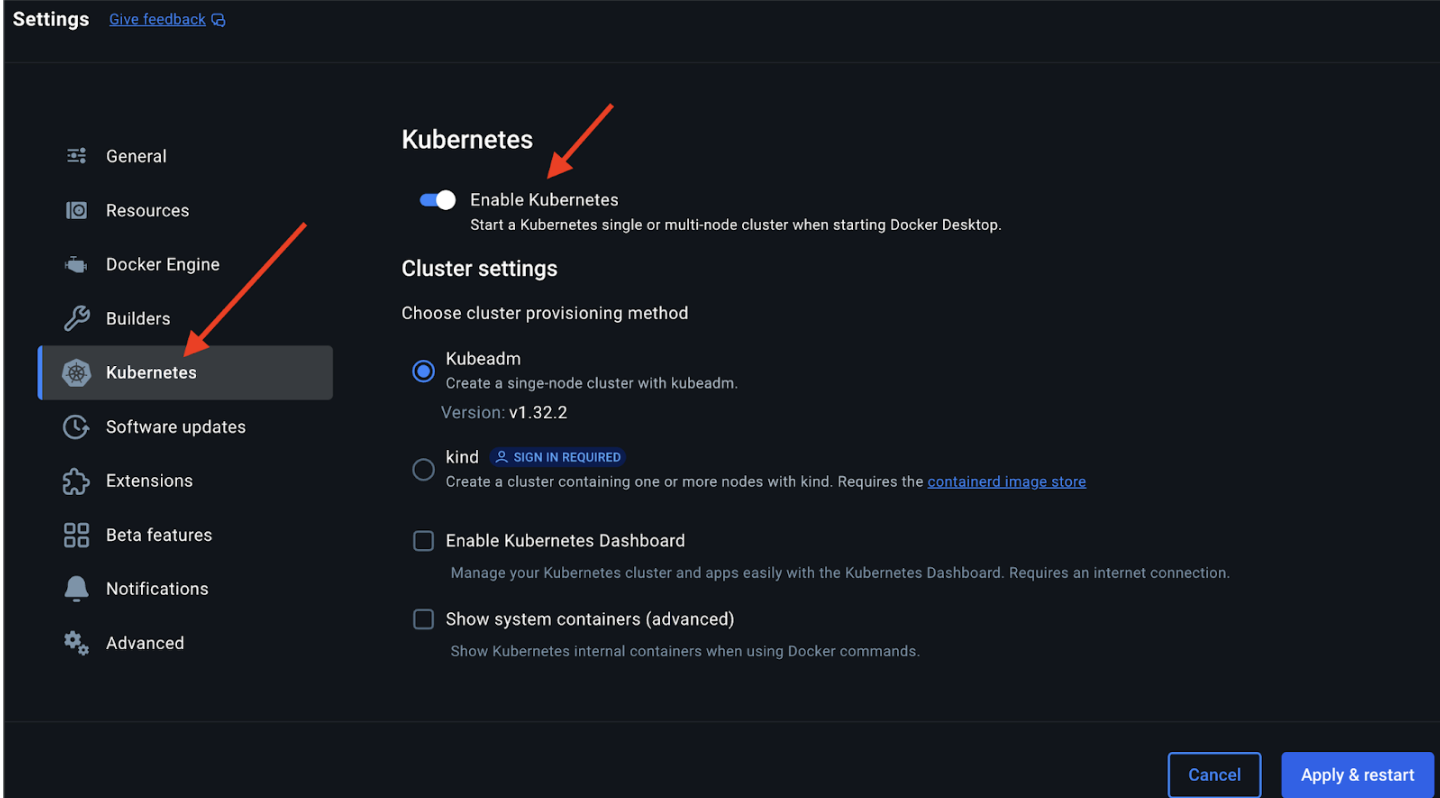
Task: Click the Resources disk icon
Action: (76, 210)
